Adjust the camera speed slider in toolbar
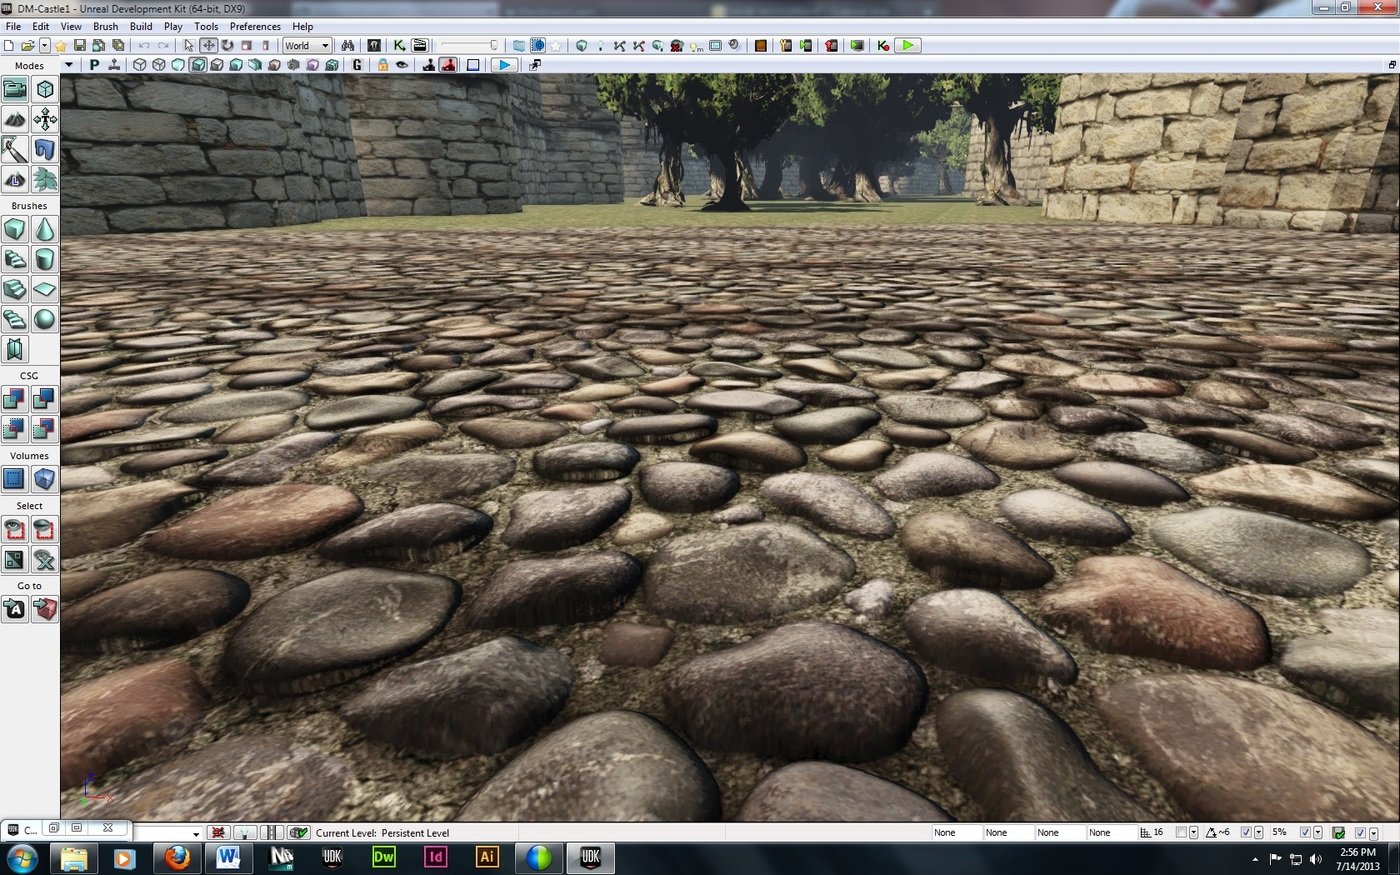The height and width of the screenshot is (875, 1400). (469, 45)
